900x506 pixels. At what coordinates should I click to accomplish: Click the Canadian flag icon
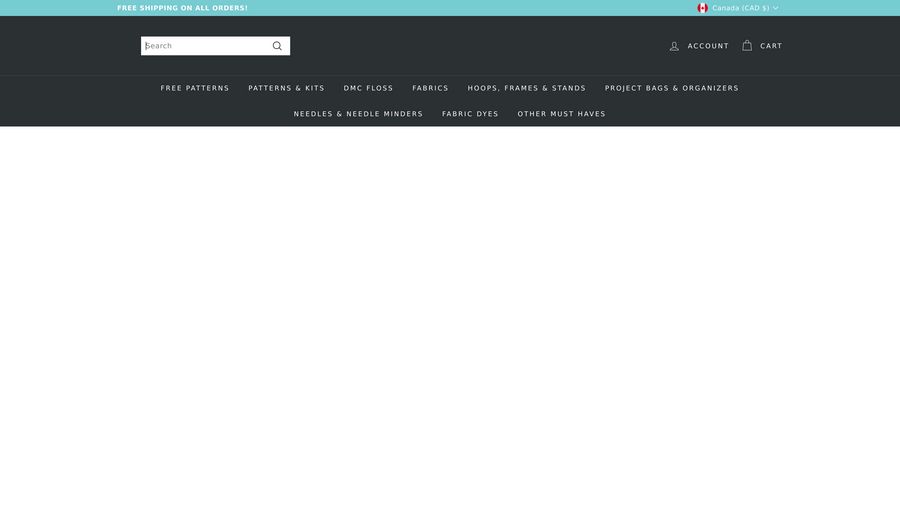point(703,8)
